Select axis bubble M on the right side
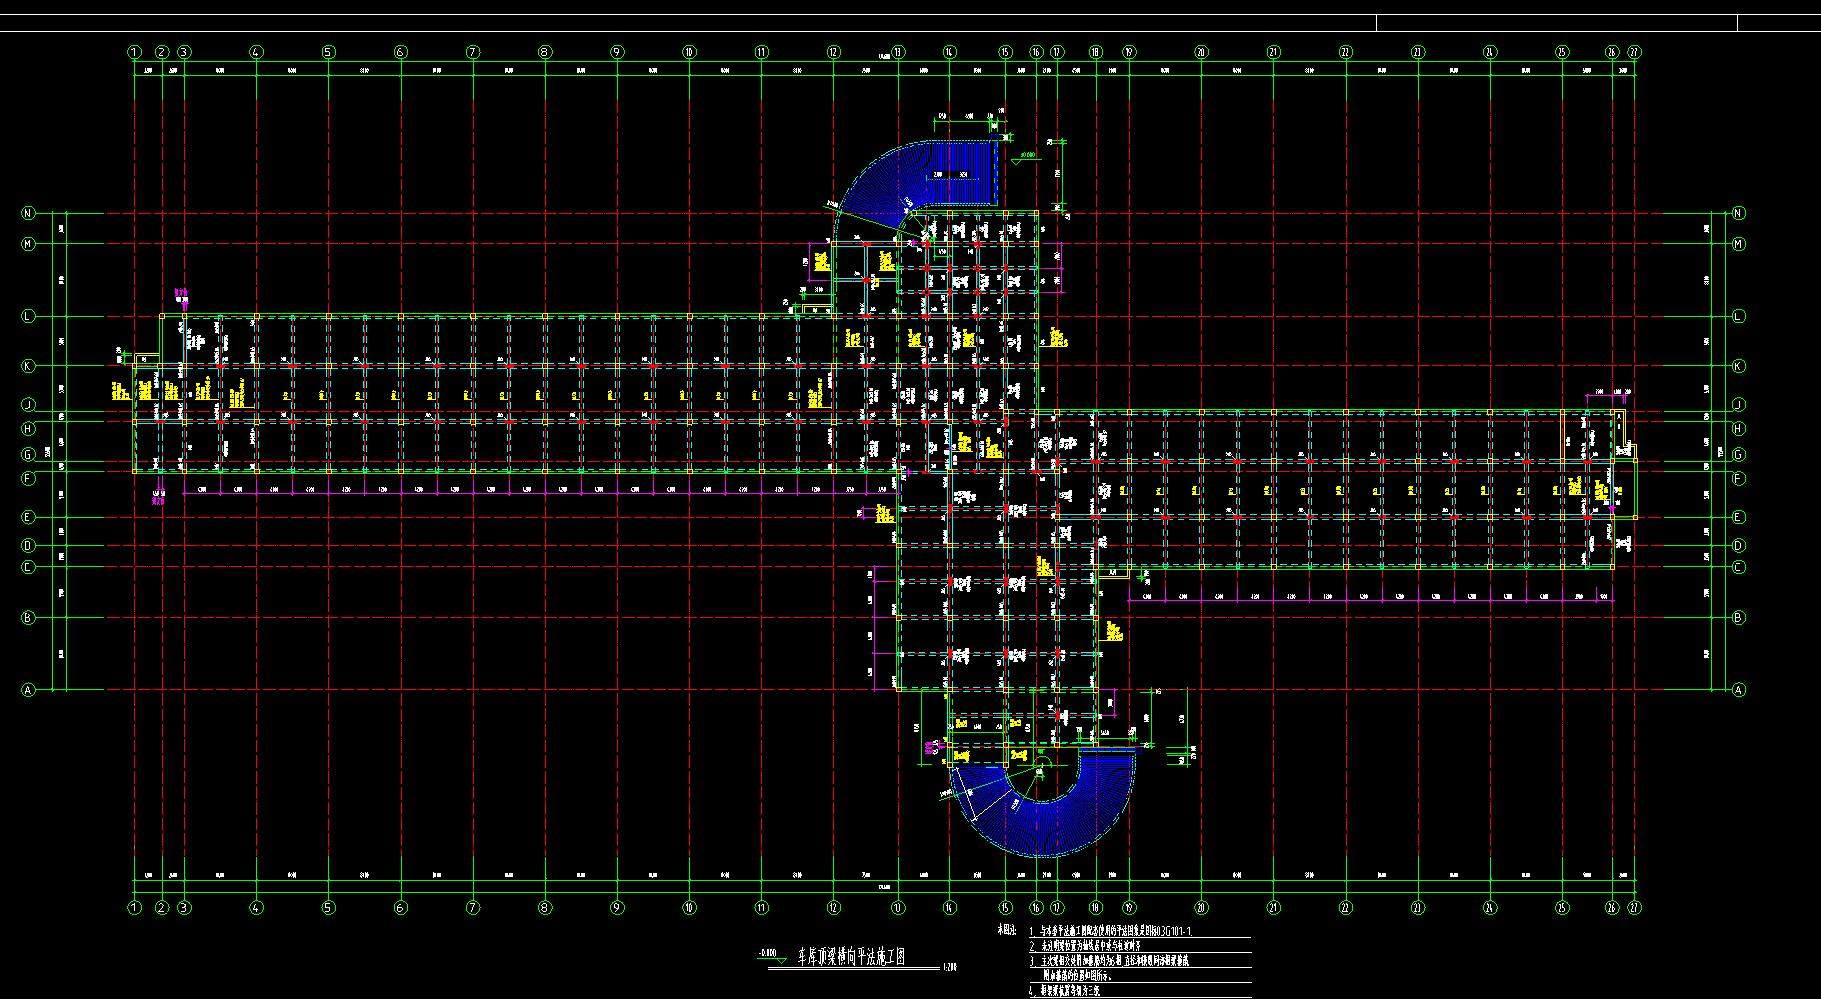Viewport: 1821px width, 999px height. click(1739, 244)
